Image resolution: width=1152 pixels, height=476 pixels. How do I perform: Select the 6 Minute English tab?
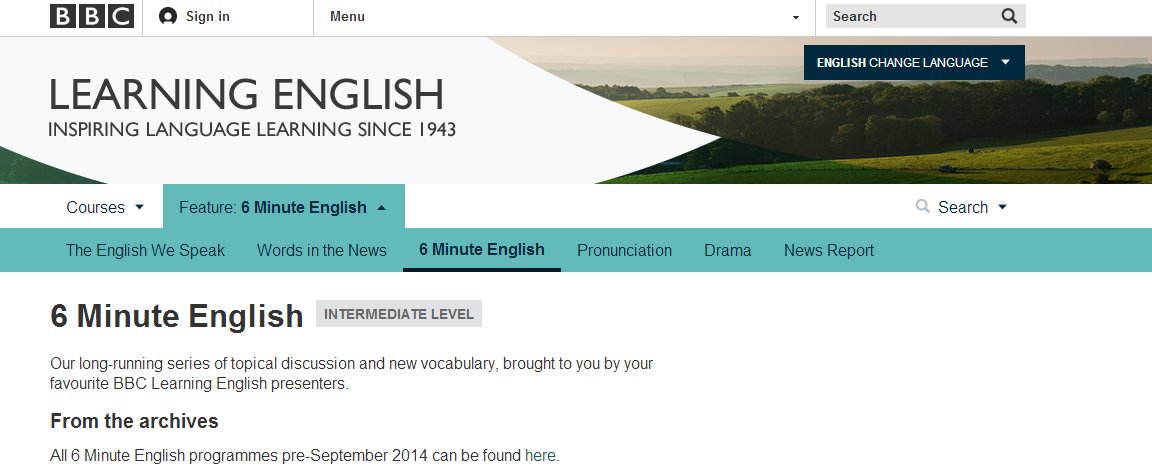point(482,250)
